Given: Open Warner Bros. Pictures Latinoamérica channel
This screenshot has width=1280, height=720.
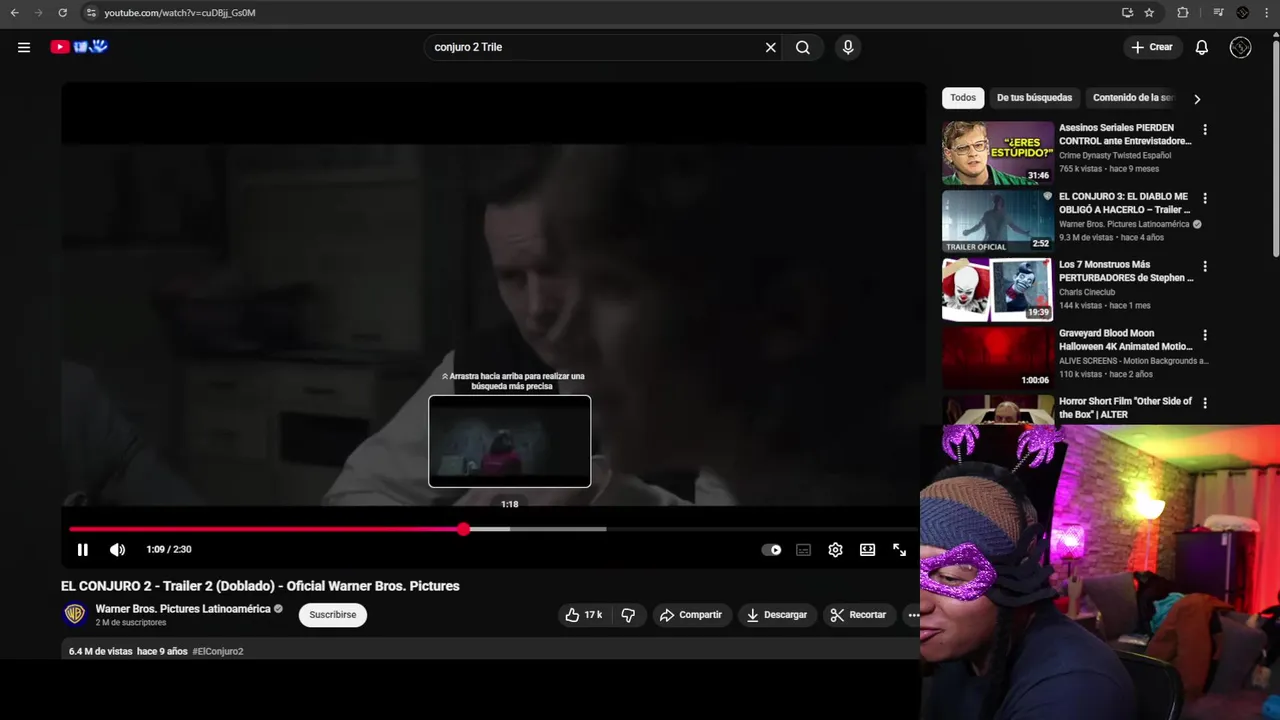Looking at the screenshot, I should (x=183, y=609).
